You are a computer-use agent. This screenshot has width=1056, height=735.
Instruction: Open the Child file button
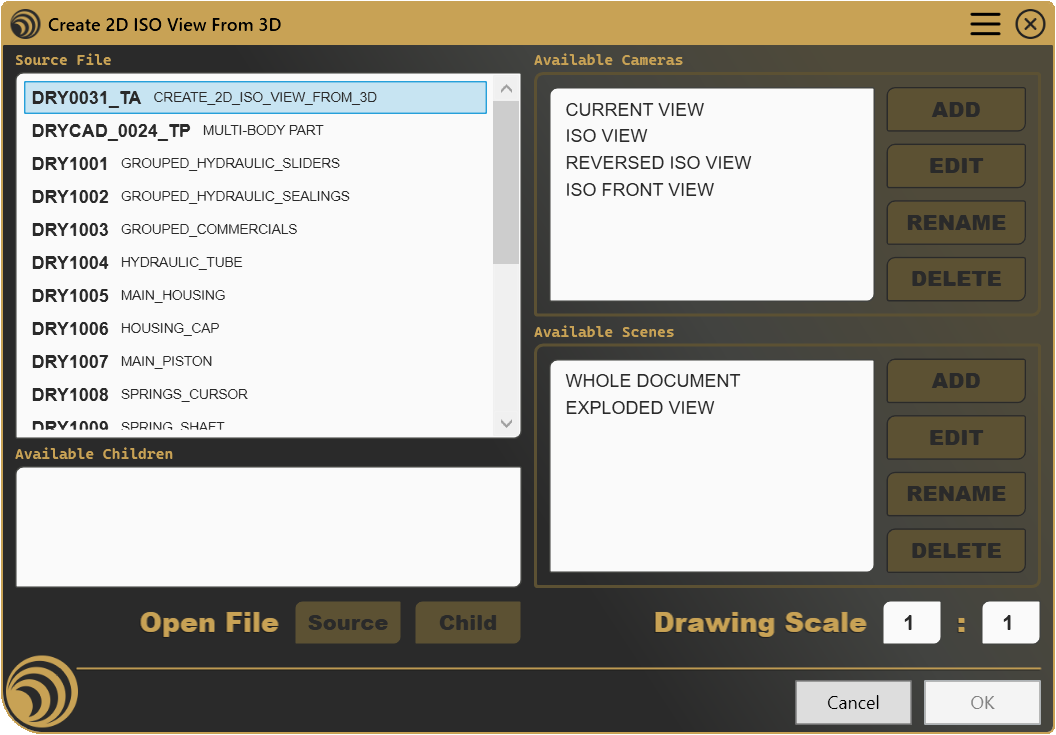[x=468, y=622]
